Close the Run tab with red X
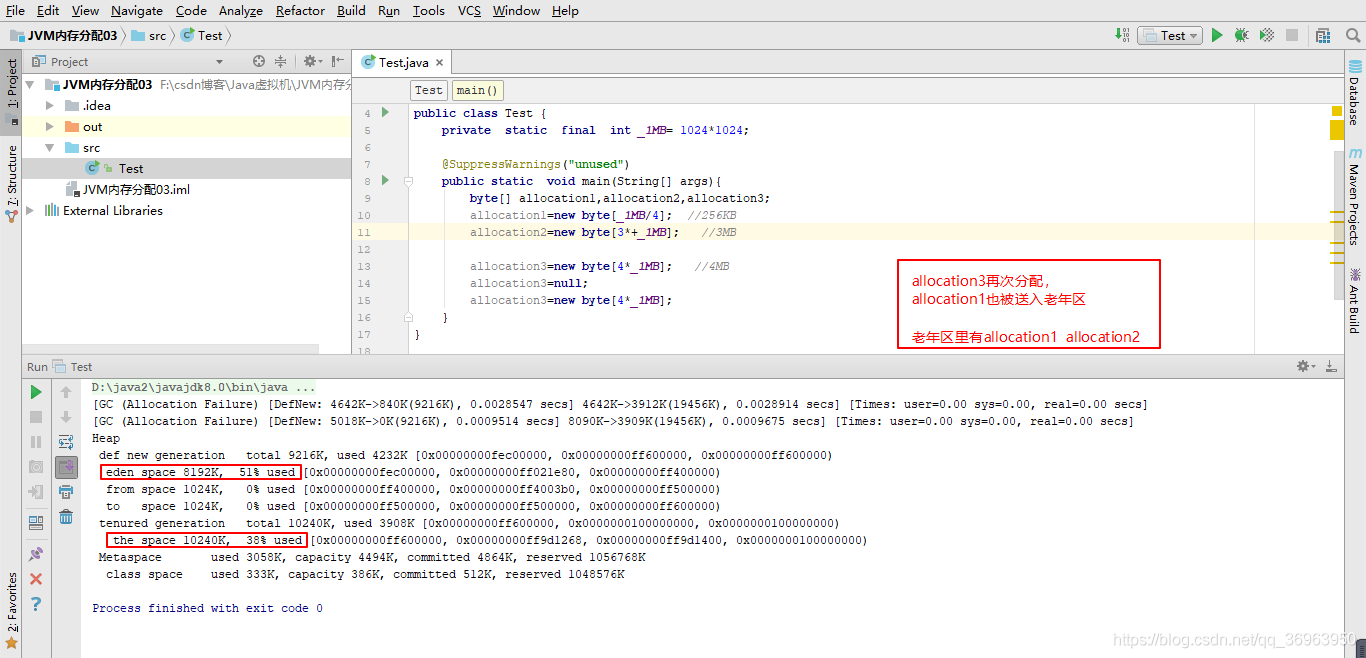Screen dimensions: 1366x658 tap(36, 579)
